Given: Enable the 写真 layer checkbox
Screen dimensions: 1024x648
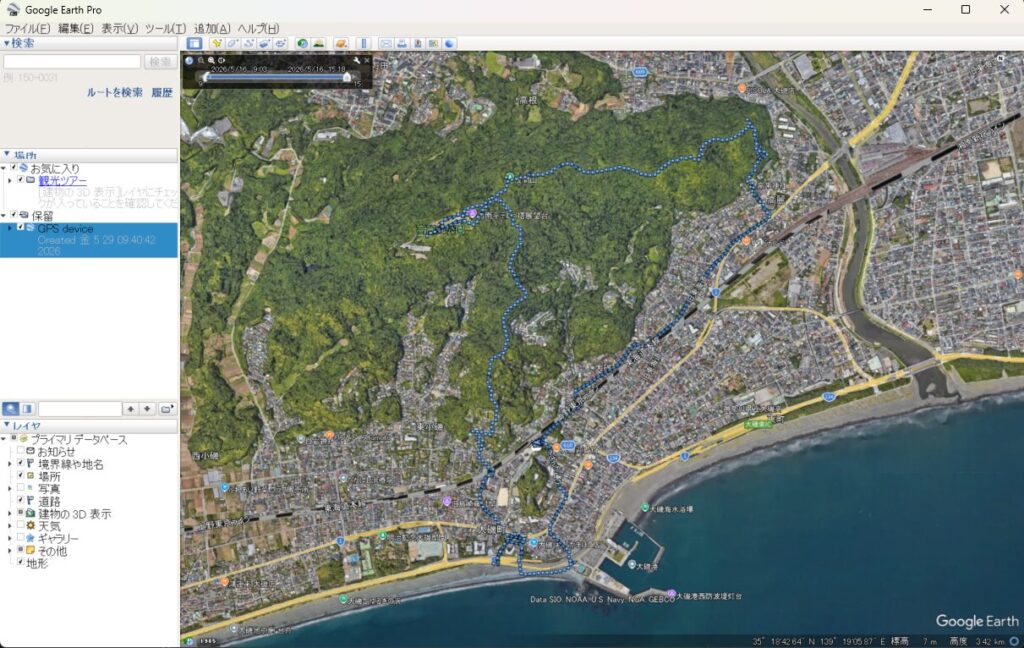Looking at the screenshot, I should [20, 488].
